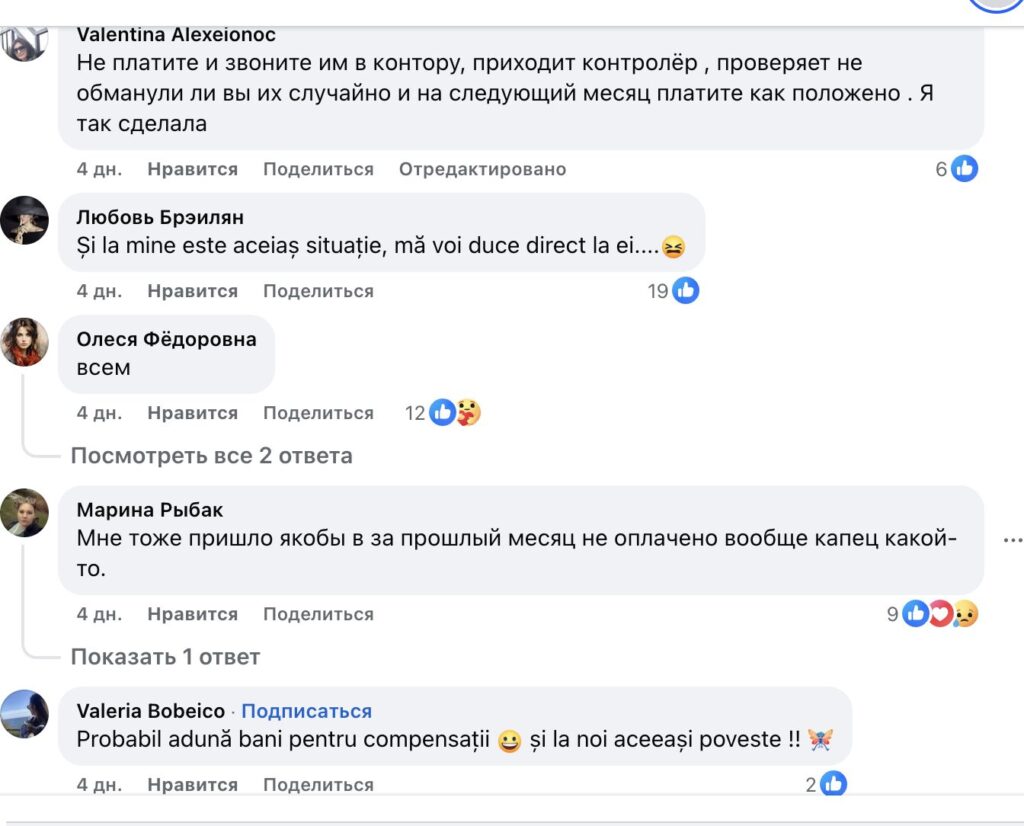The image size is (1024, 826).
Task: Toggle Нравится on Любовь Брэилян's comment
Action: [192, 291]
